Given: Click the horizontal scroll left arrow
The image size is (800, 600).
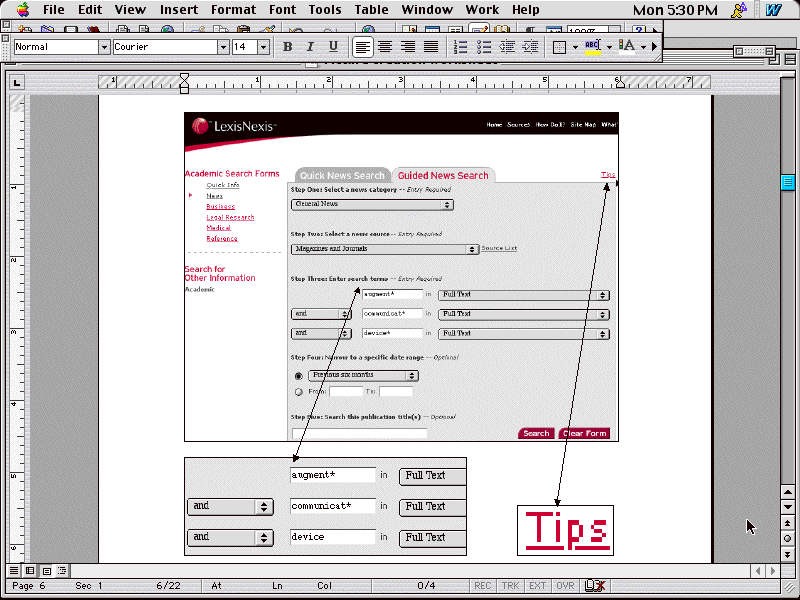Looking at the screenshot, I should (758, 570).
